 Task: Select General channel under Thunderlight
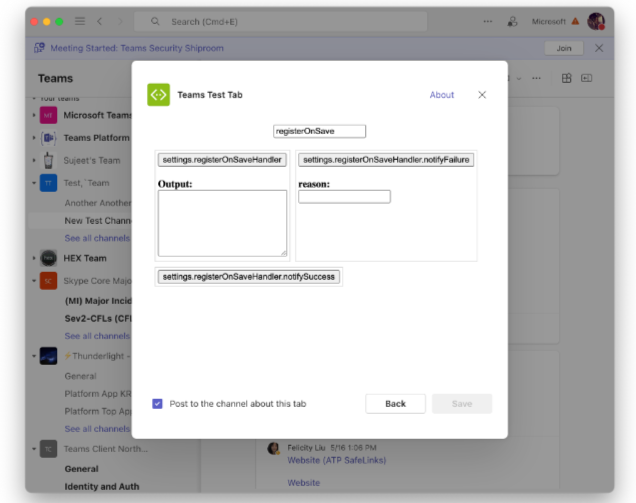pos(80,376)
